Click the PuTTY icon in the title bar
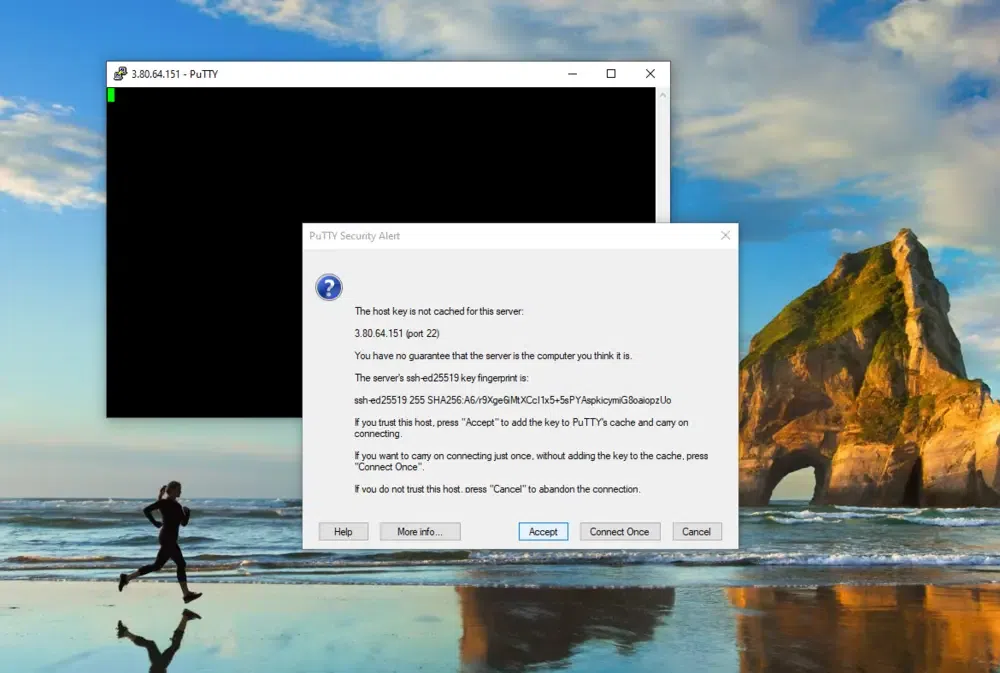Viewport: 1000px width, 673px height. click(120, 74)
